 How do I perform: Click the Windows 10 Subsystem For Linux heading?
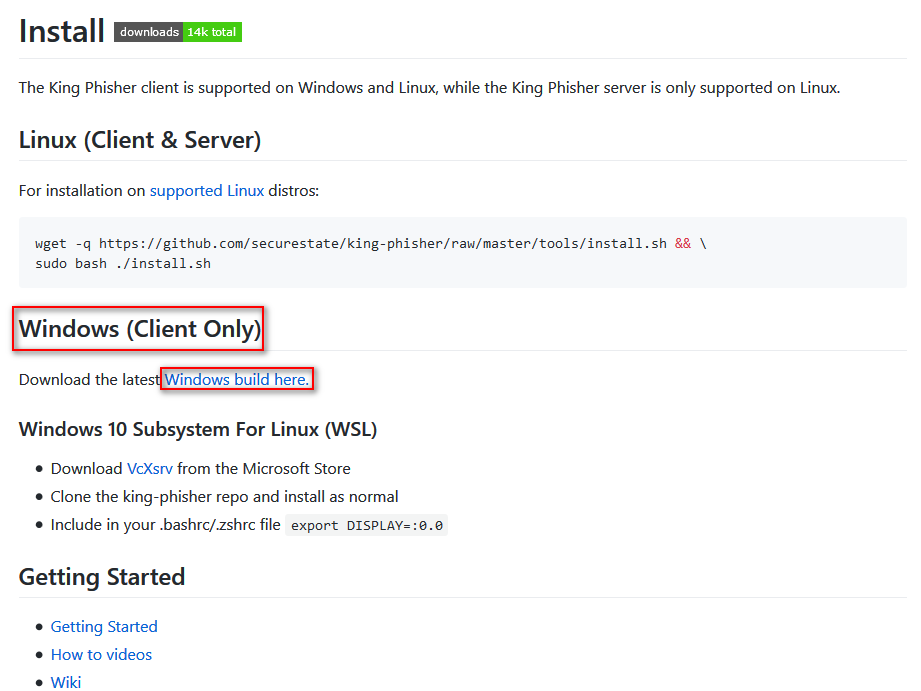(198, 430)
